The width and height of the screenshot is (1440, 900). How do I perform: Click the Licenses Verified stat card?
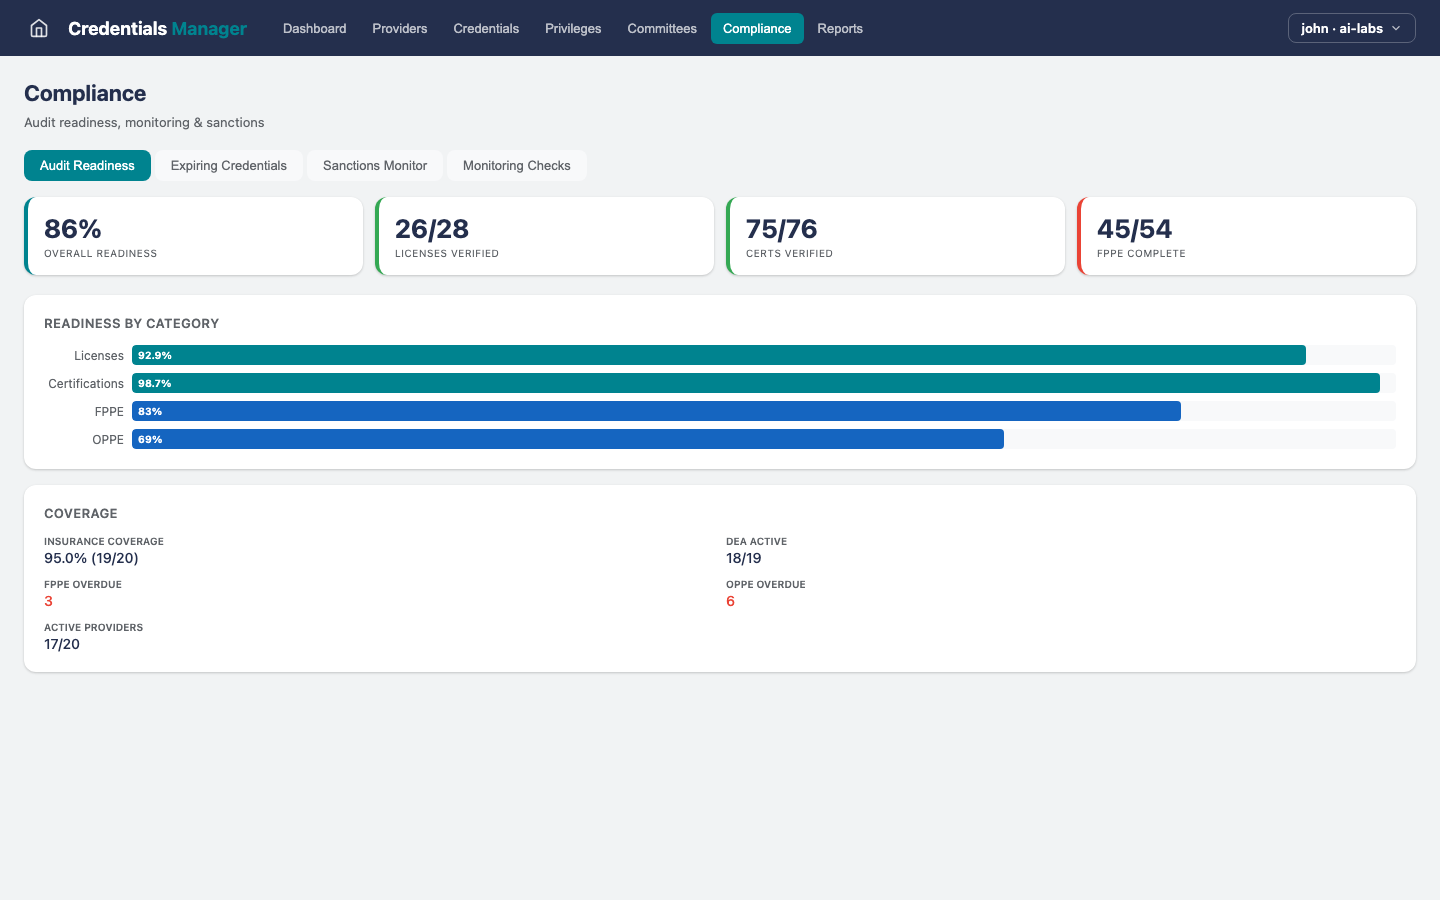(x=545, y=236)
